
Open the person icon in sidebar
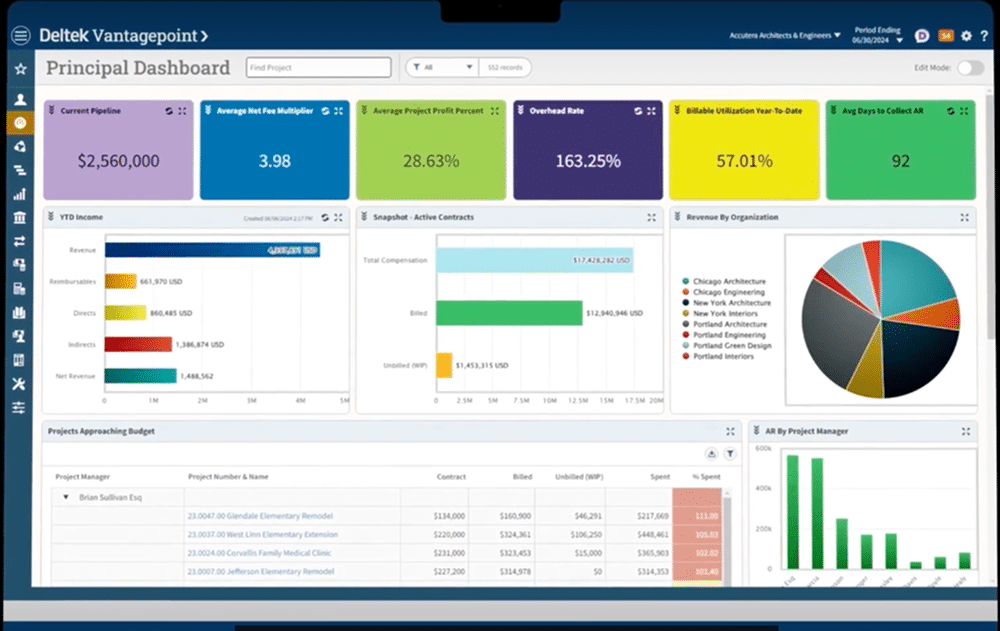point(20,99)
